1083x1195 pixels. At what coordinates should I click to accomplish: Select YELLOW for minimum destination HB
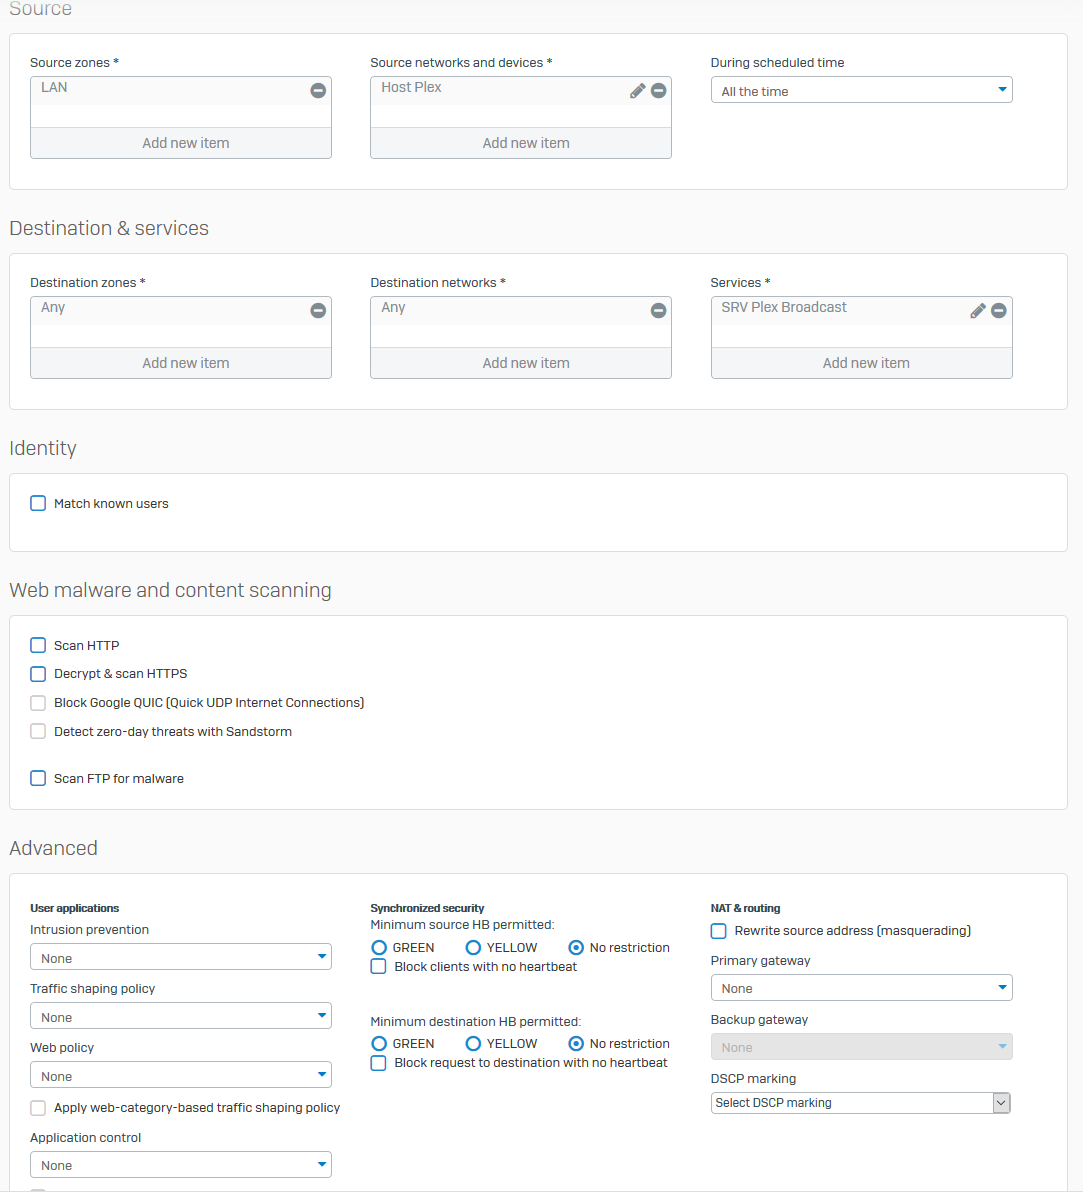click(x=473, y=1043)
